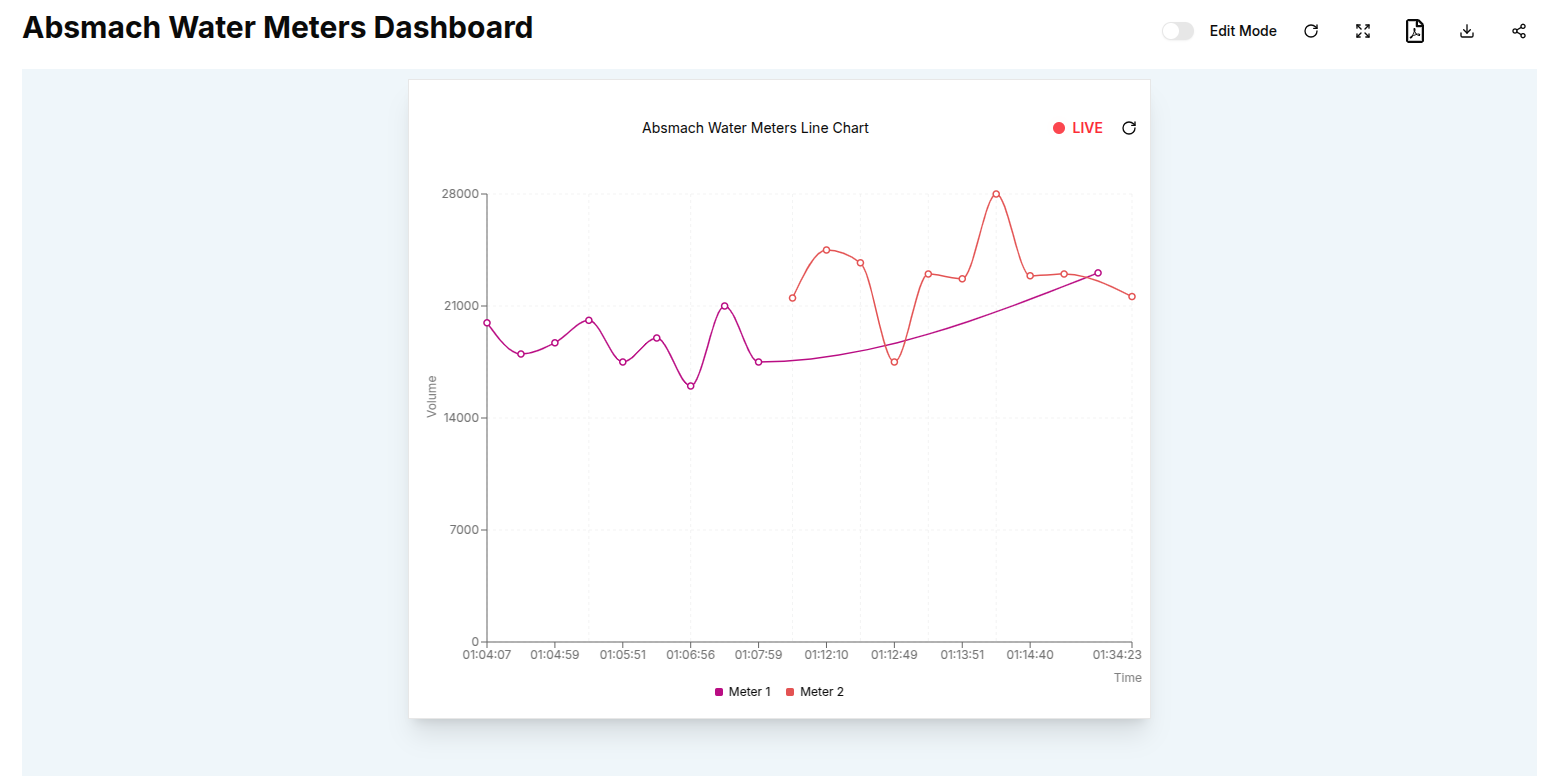The image size is (1560, 776).
Task: Click the LIVE status label on the chart
Action: (x=1087, y=127)
